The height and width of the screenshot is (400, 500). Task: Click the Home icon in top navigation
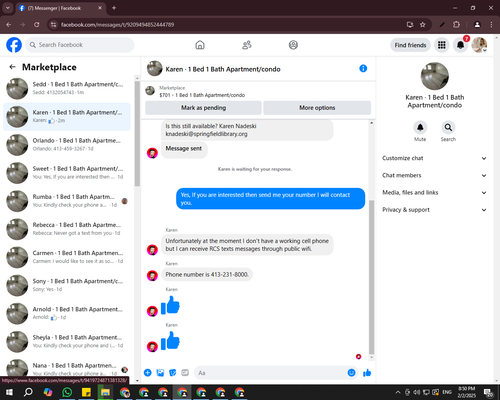pos(200,45)
